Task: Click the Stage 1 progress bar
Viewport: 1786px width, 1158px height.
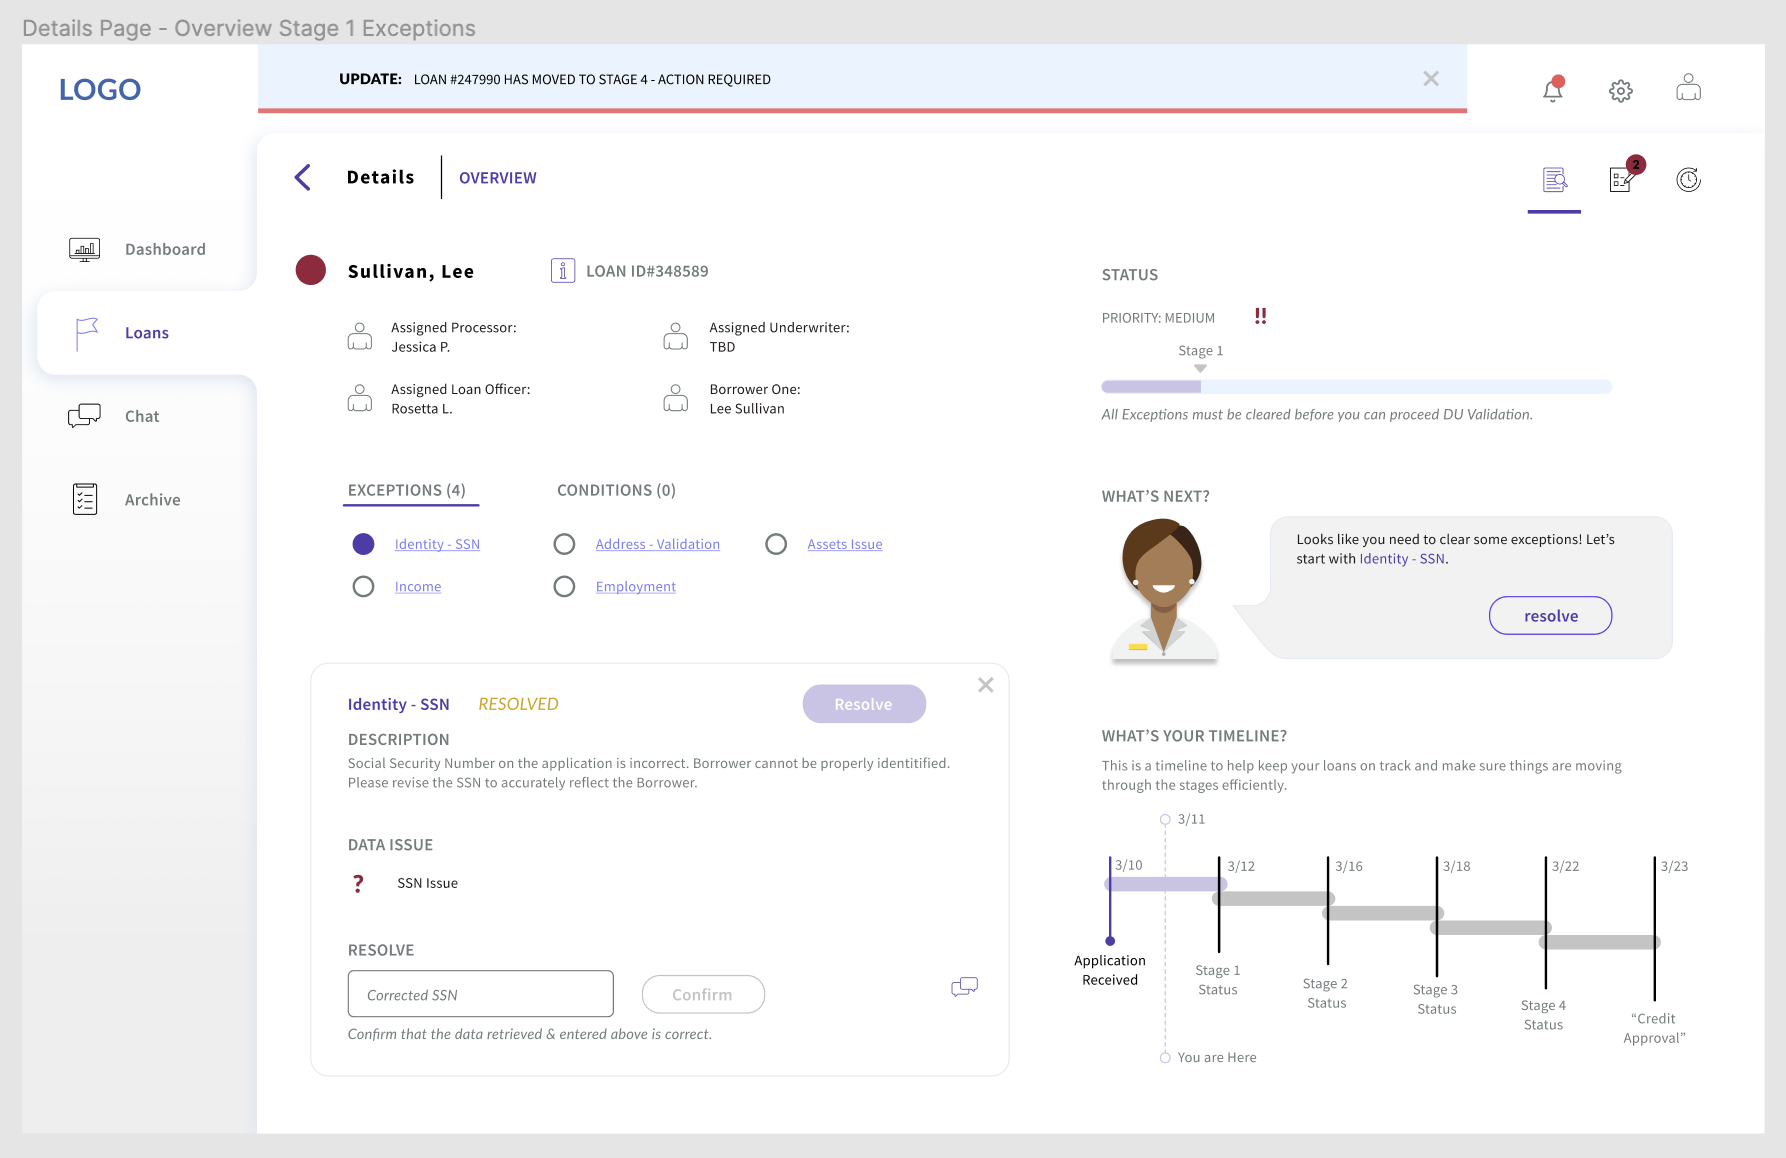Action: (x=1356, y=387)
